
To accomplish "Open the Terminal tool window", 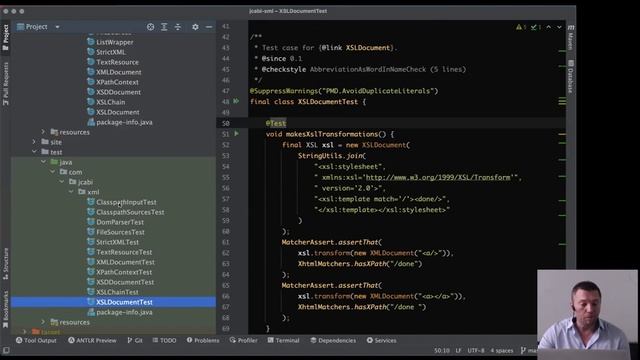I will tap(284, 340).
